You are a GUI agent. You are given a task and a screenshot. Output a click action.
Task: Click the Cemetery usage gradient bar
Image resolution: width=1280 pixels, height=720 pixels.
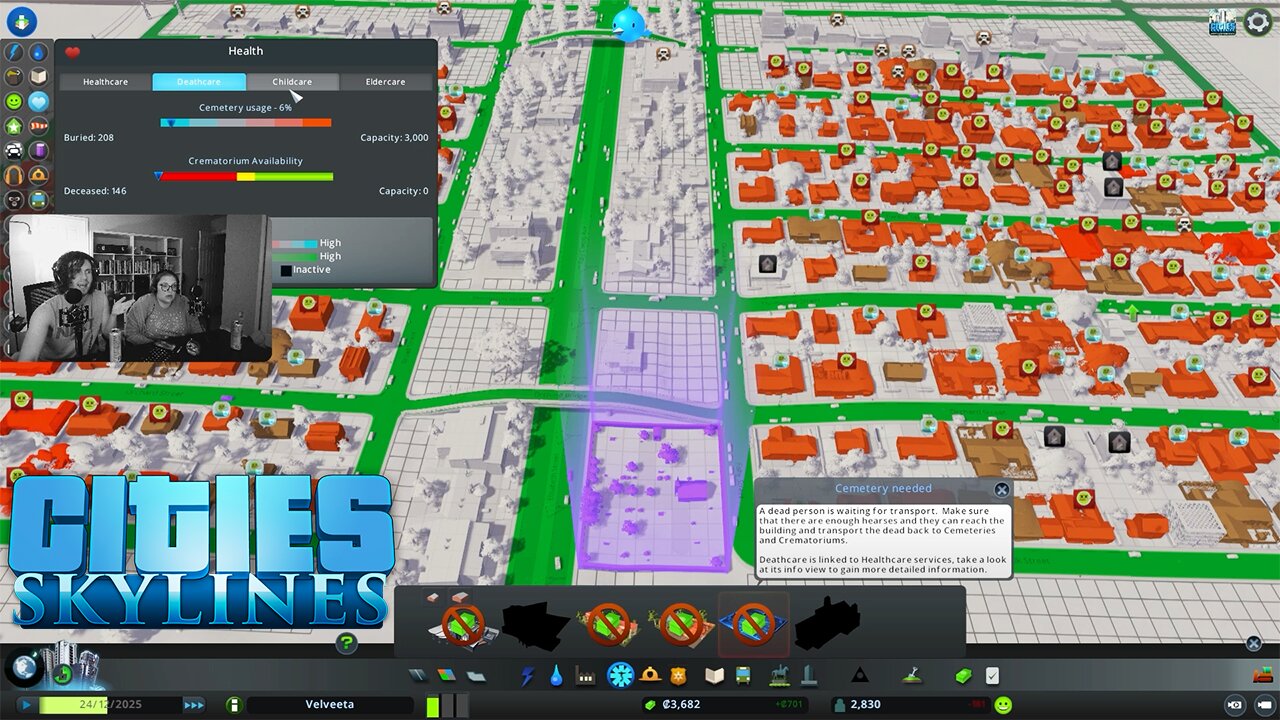point(246,123)
